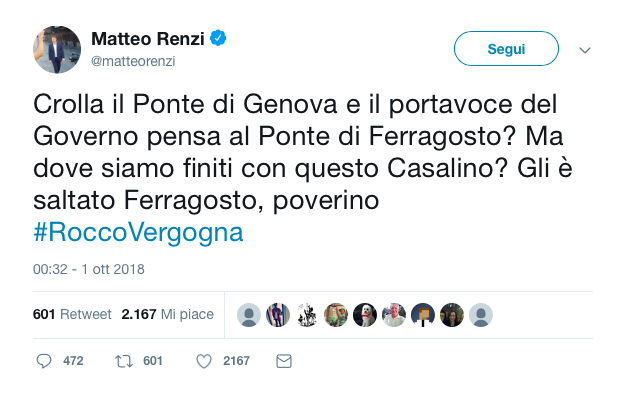Click the reply speech bubble icon
The height and width of the screenshot is (395, 628).
click(44, 361)
